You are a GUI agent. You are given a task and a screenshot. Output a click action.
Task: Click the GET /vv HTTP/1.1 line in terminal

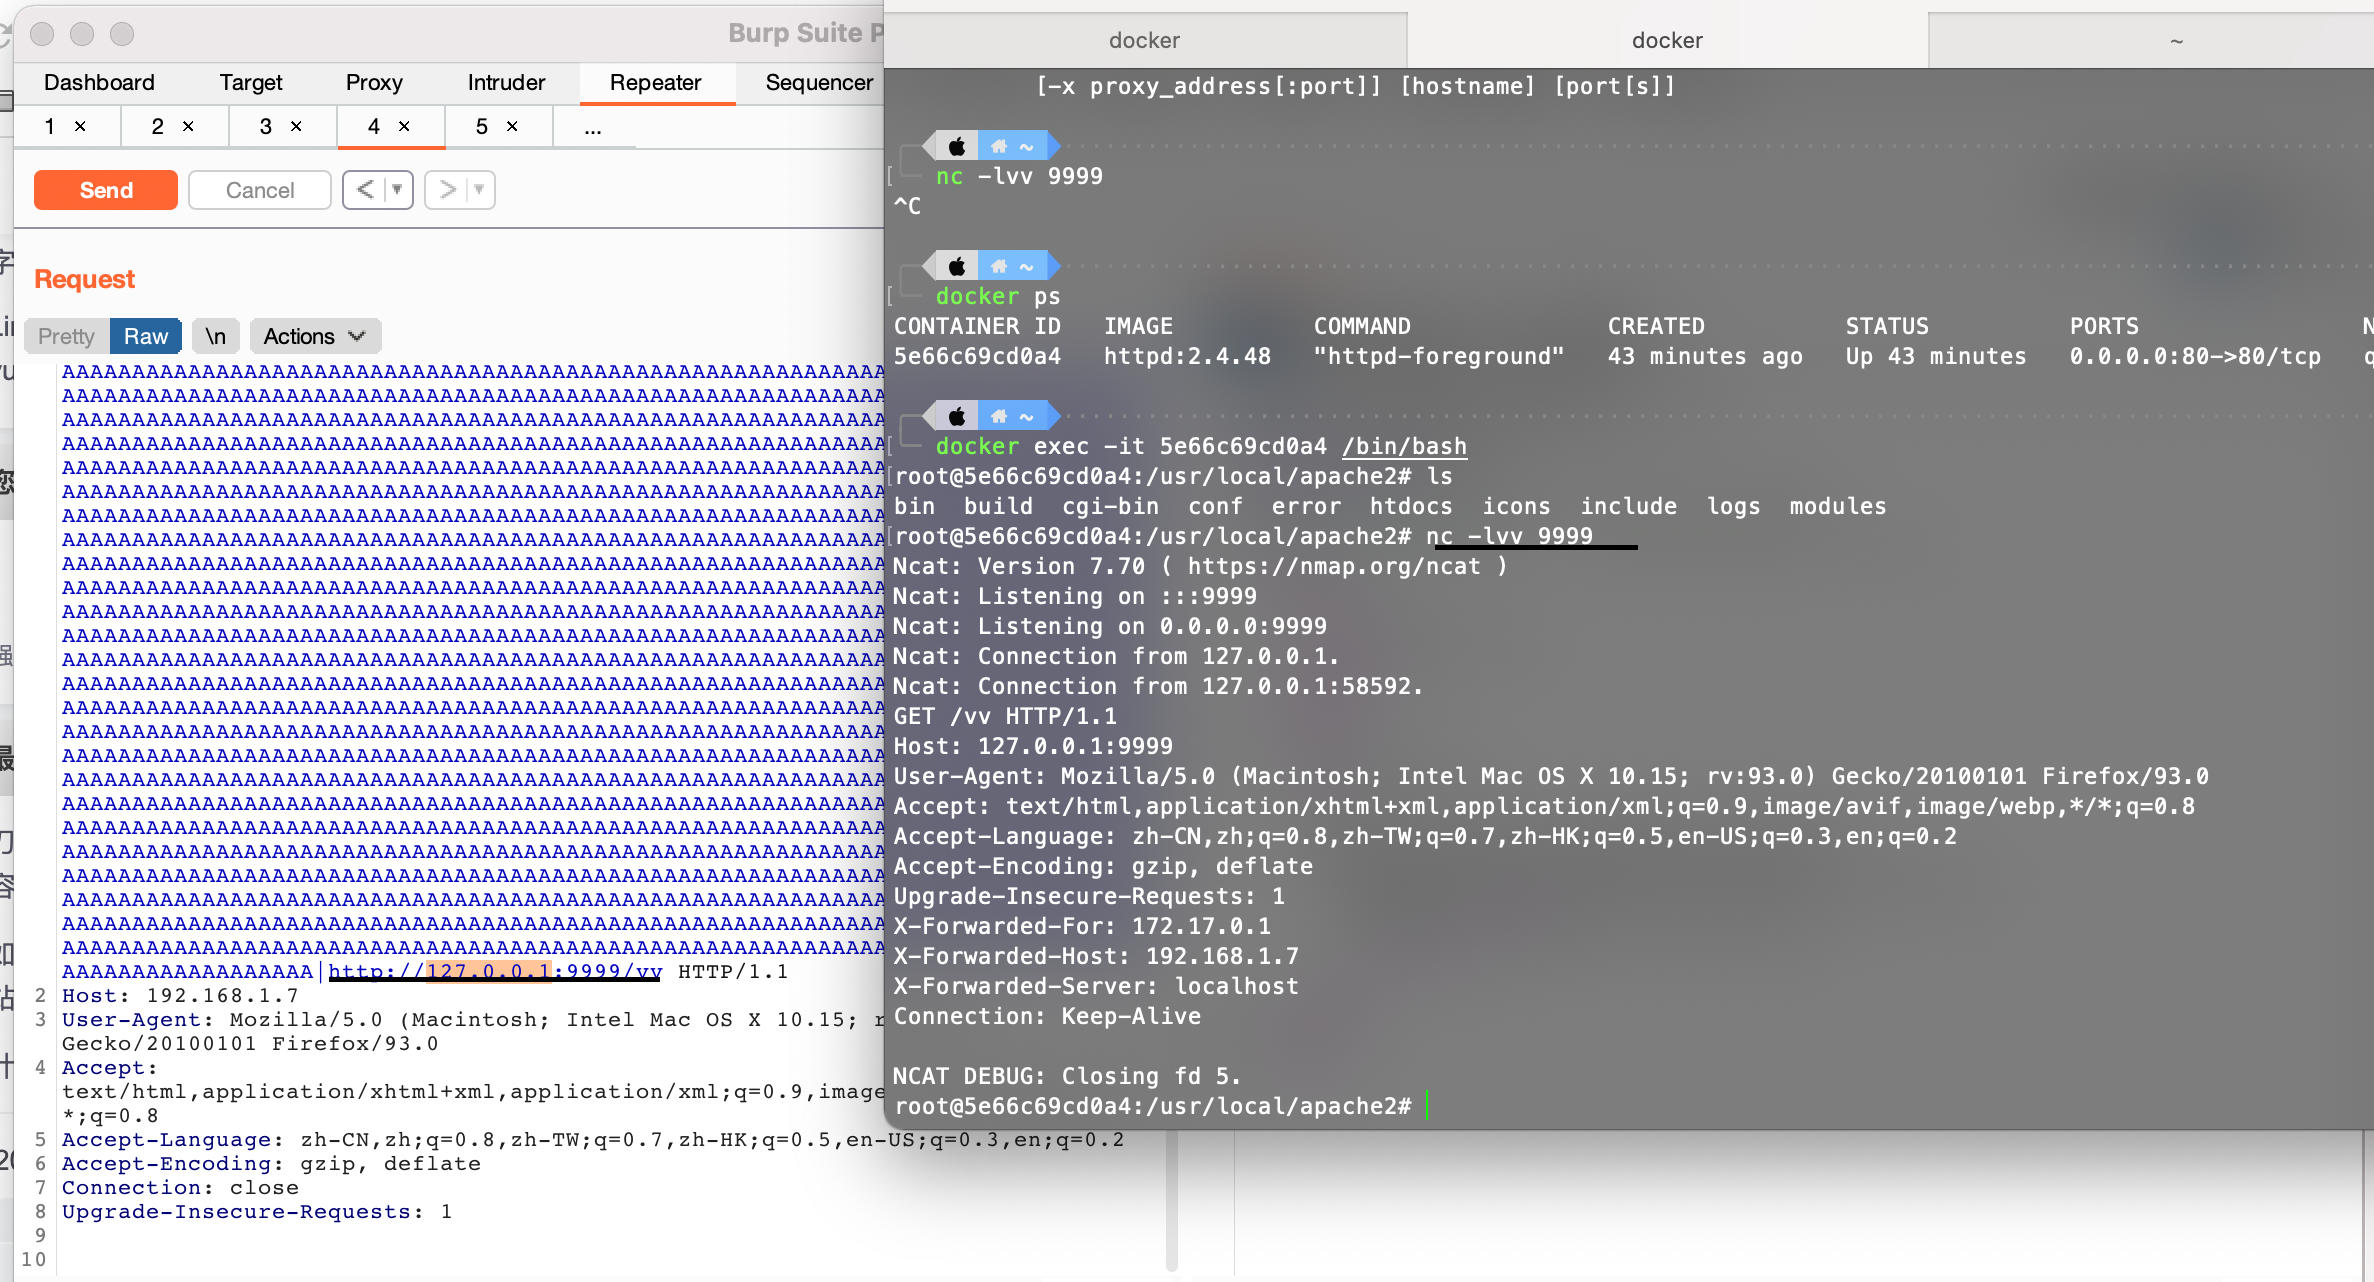click(x=1005, y=717)
